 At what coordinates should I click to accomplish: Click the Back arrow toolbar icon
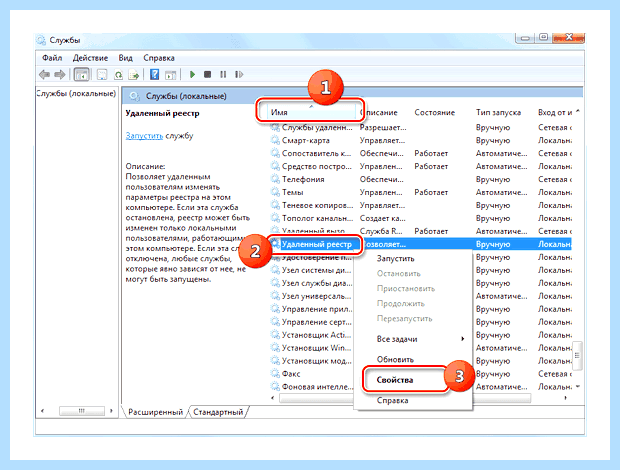click(44, 74)
